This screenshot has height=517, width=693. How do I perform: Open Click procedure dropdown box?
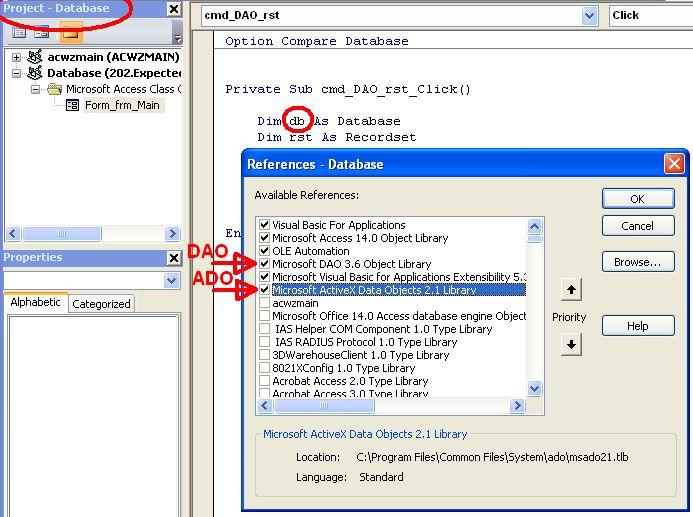[x=651, y=15]
